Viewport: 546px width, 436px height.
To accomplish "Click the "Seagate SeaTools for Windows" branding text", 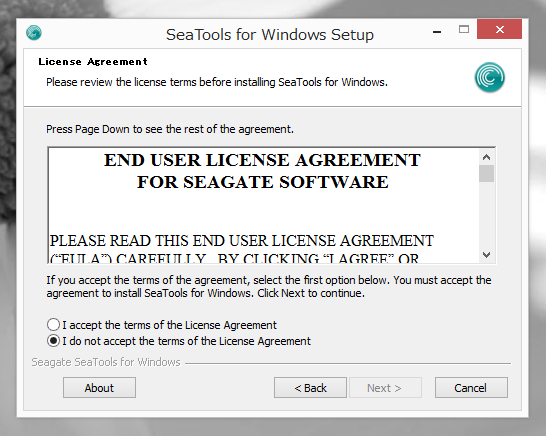I will click(x=106, y=362).
